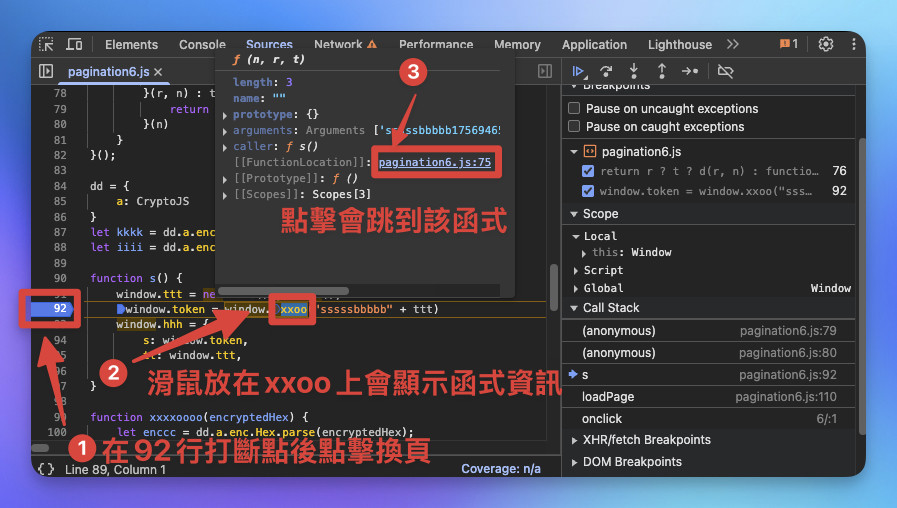Viewport: 897px width, 508px height.
Task: Collapse the Local scope
Action: [x=576, y=236]
